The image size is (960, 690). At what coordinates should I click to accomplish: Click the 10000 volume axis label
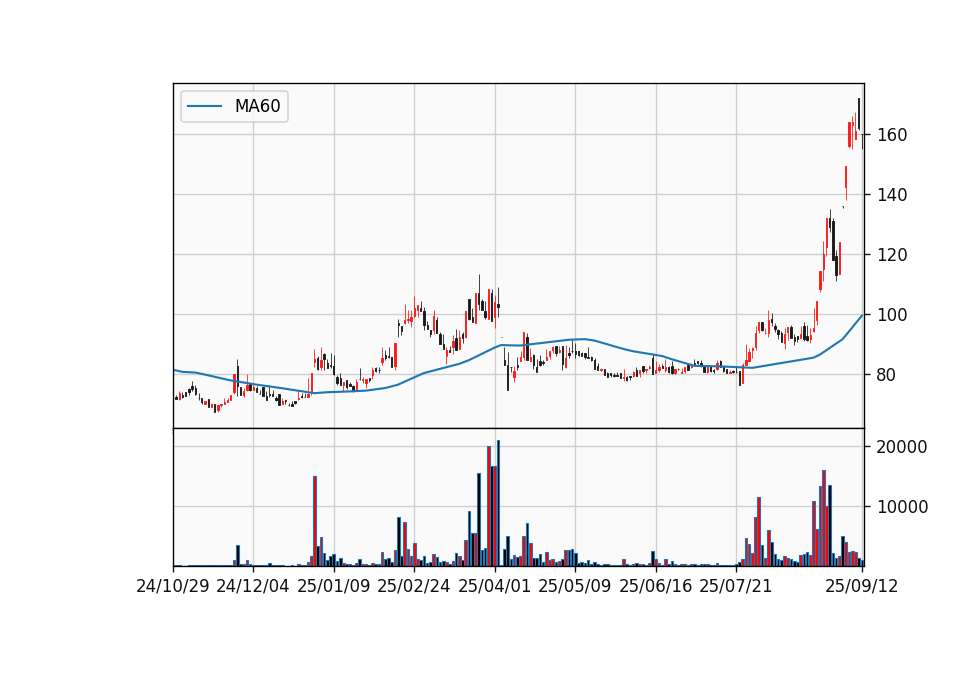pyautogui.click(x=902, y=507)
